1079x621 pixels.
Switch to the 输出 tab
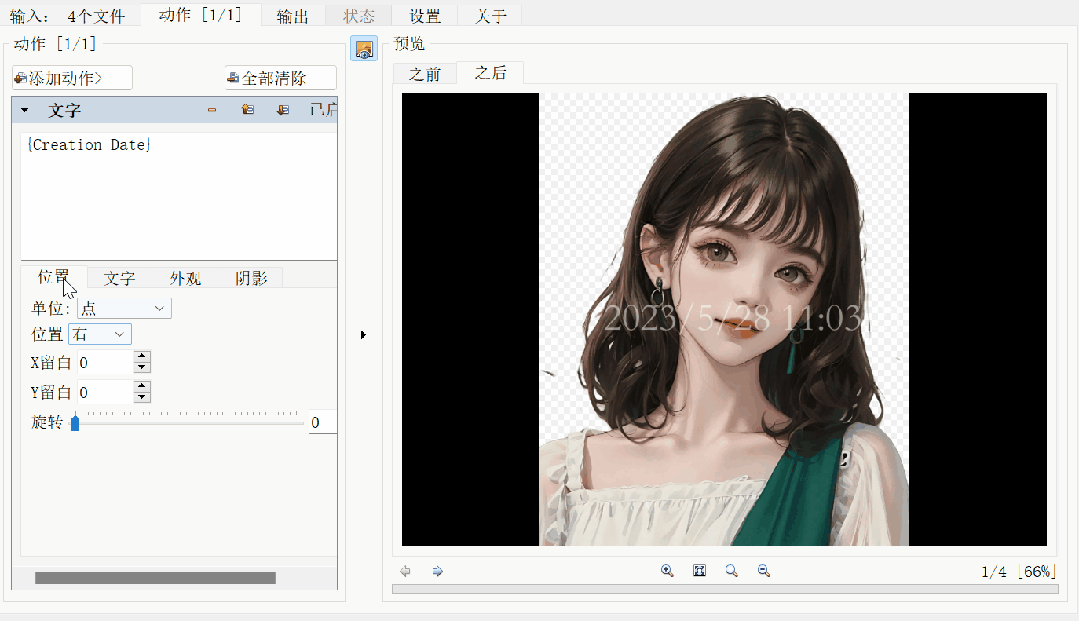[x=292, y=16]
